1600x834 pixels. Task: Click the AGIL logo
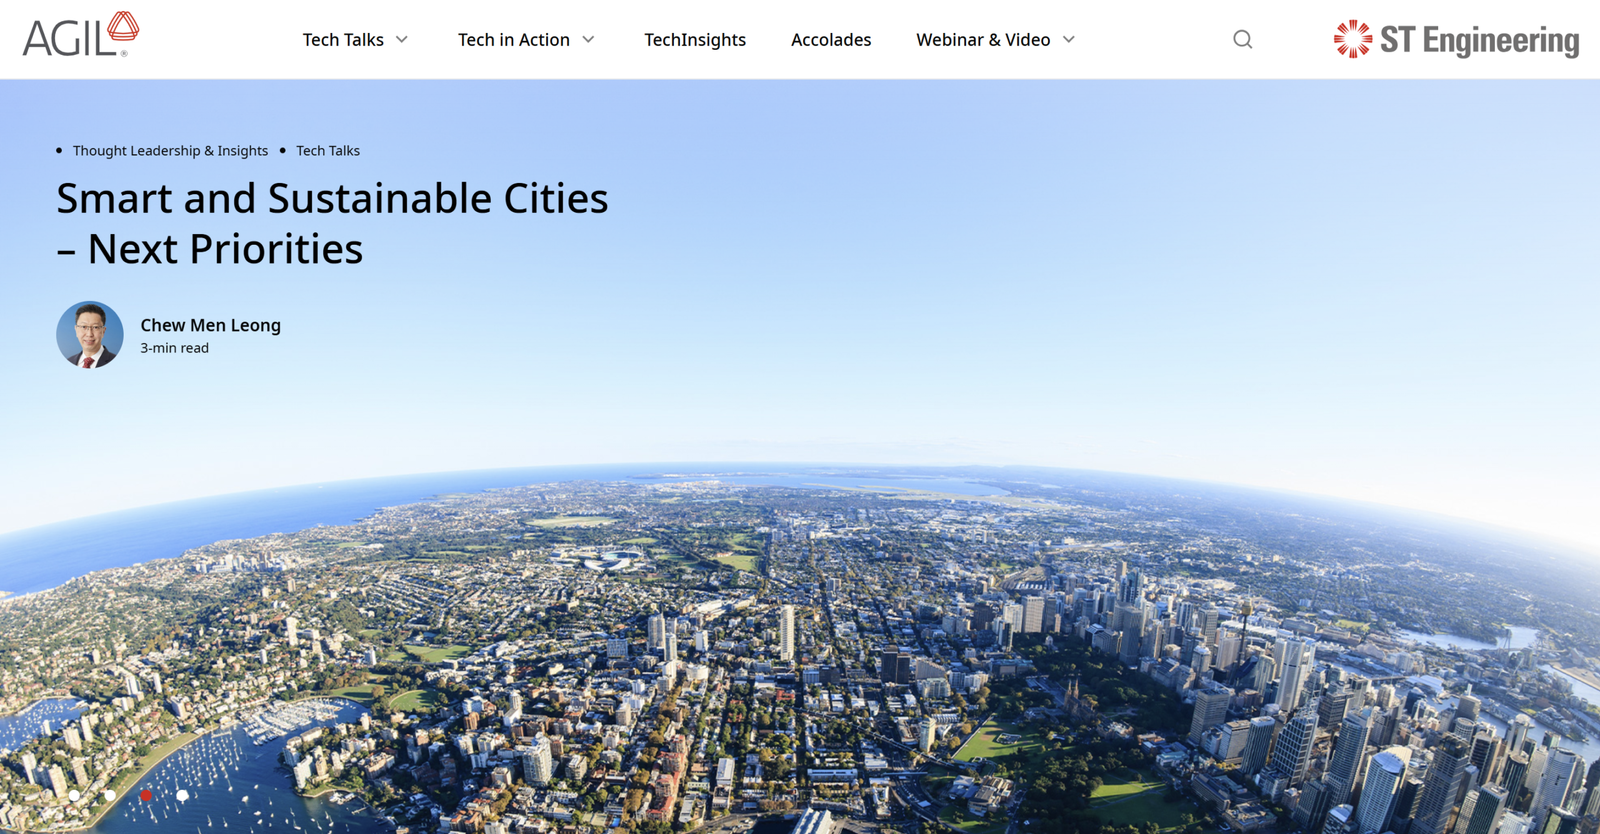80,36
